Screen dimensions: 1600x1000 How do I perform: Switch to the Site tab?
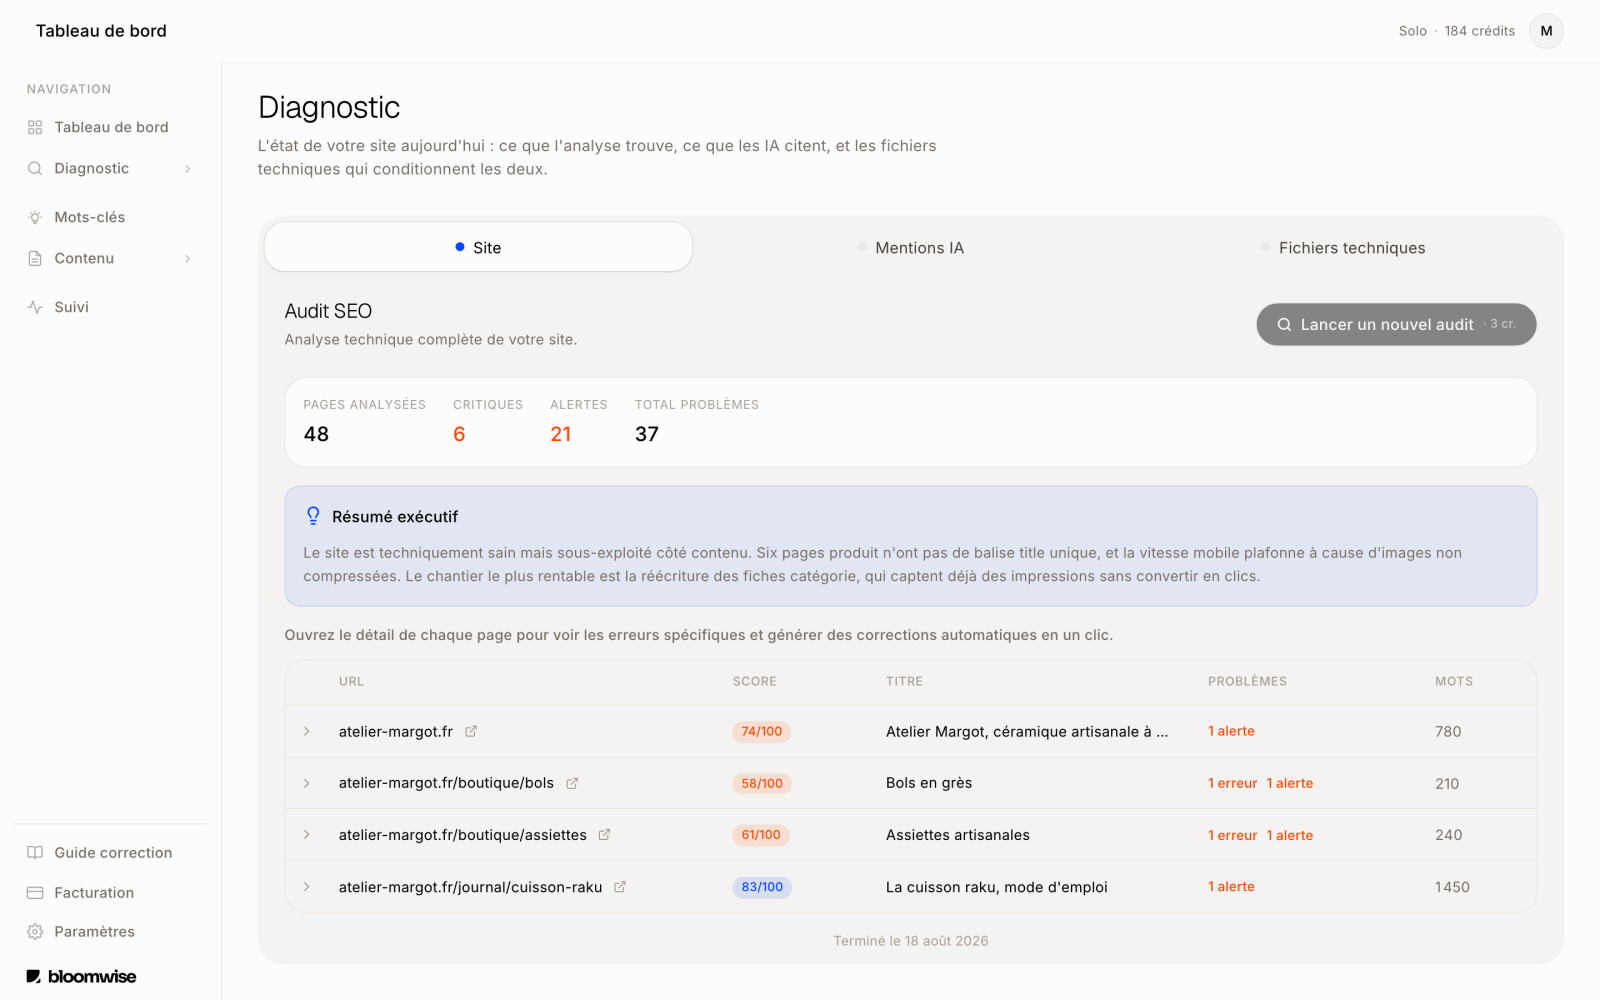coord(478,247)
